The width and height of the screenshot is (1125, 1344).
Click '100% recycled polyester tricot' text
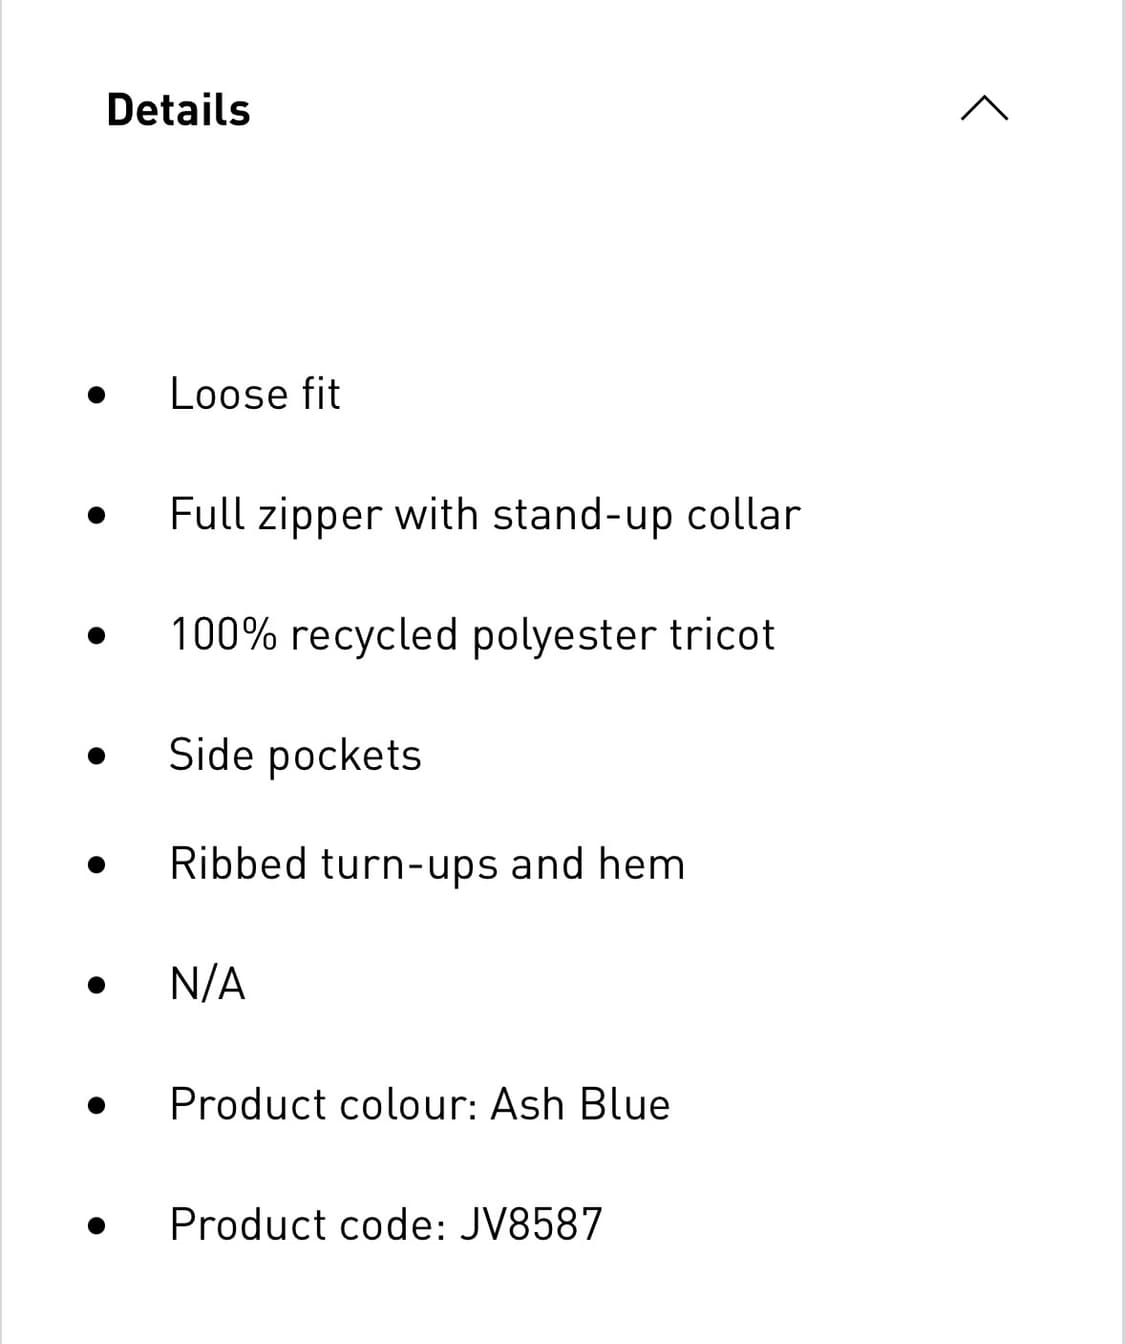click(472, 635)
